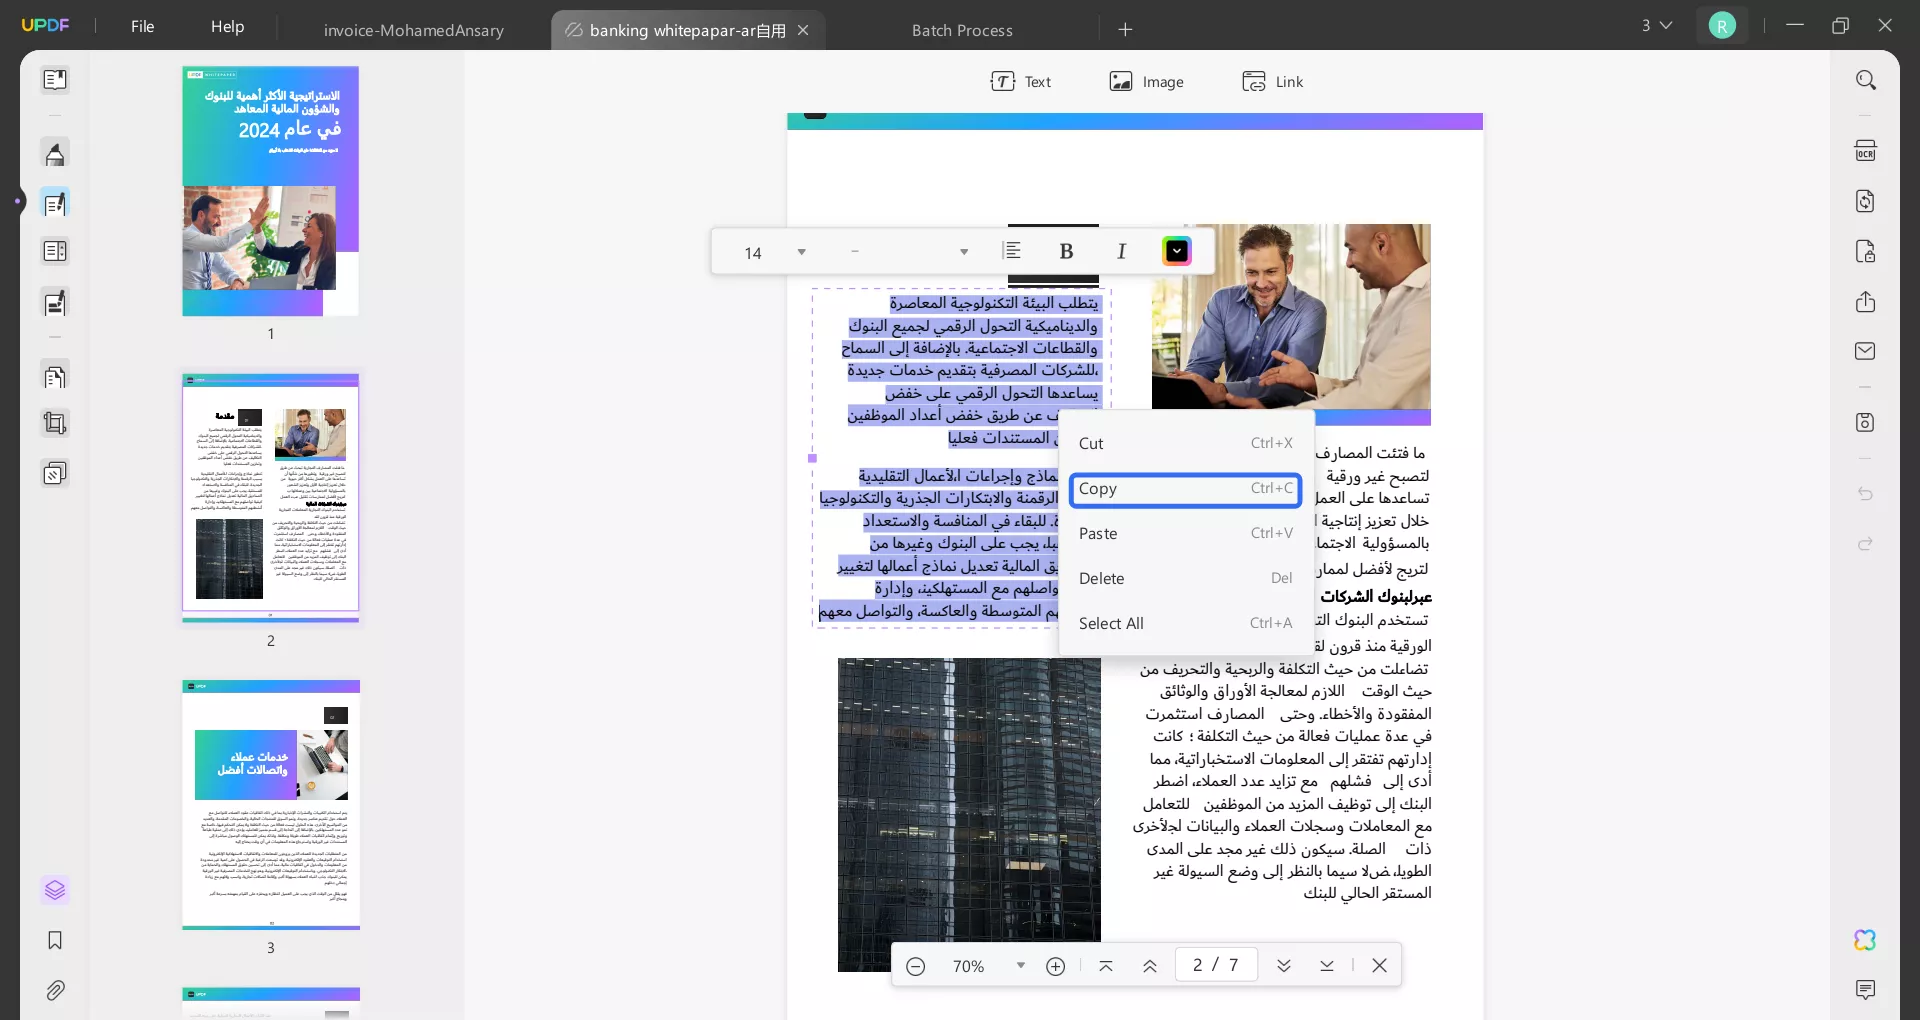Viewport: 1920px width, 1020px height.
Task: Toggle the bookmark panel
Action: [56, 941]
